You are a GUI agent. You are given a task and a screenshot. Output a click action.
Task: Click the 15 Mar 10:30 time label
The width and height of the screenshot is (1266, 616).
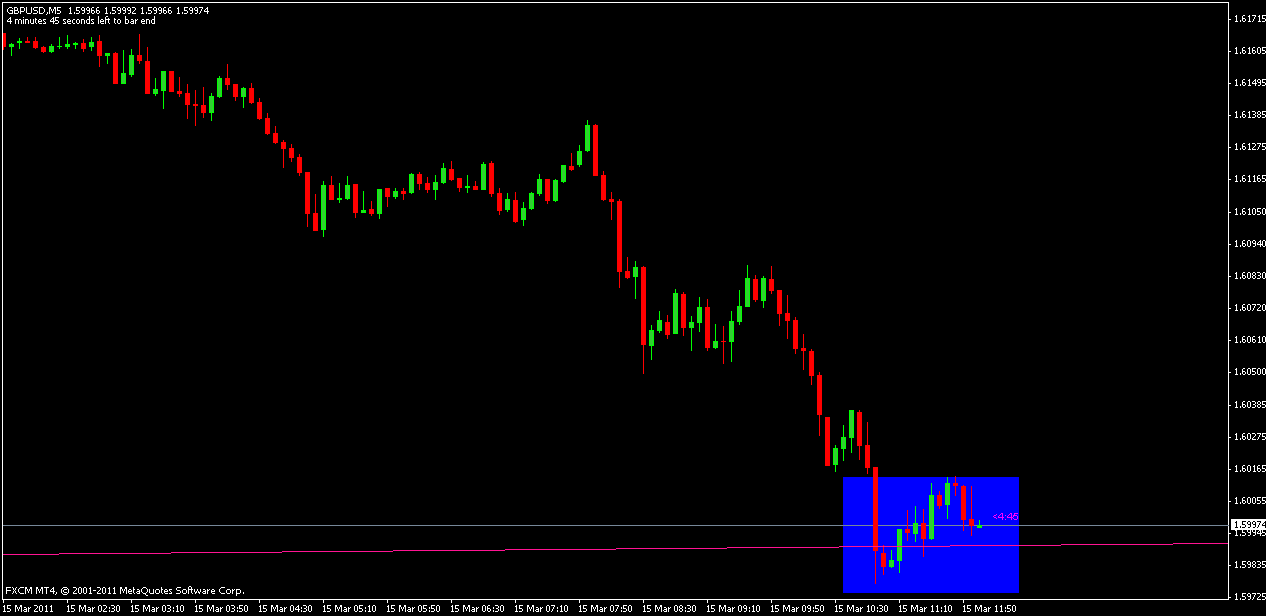(861, 608)
